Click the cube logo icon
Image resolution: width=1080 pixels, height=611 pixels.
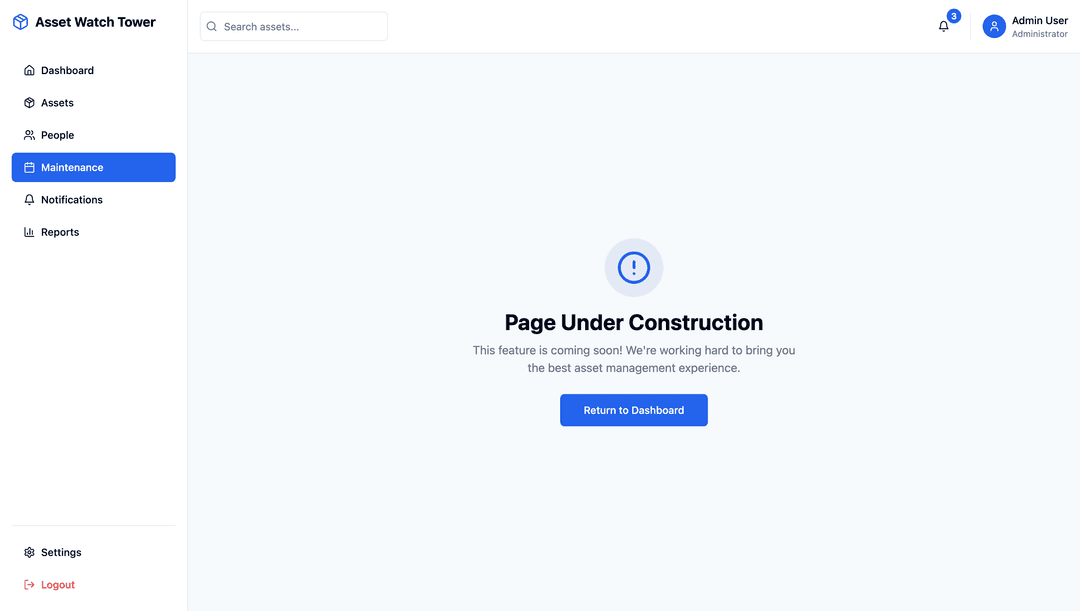point(20,22)
